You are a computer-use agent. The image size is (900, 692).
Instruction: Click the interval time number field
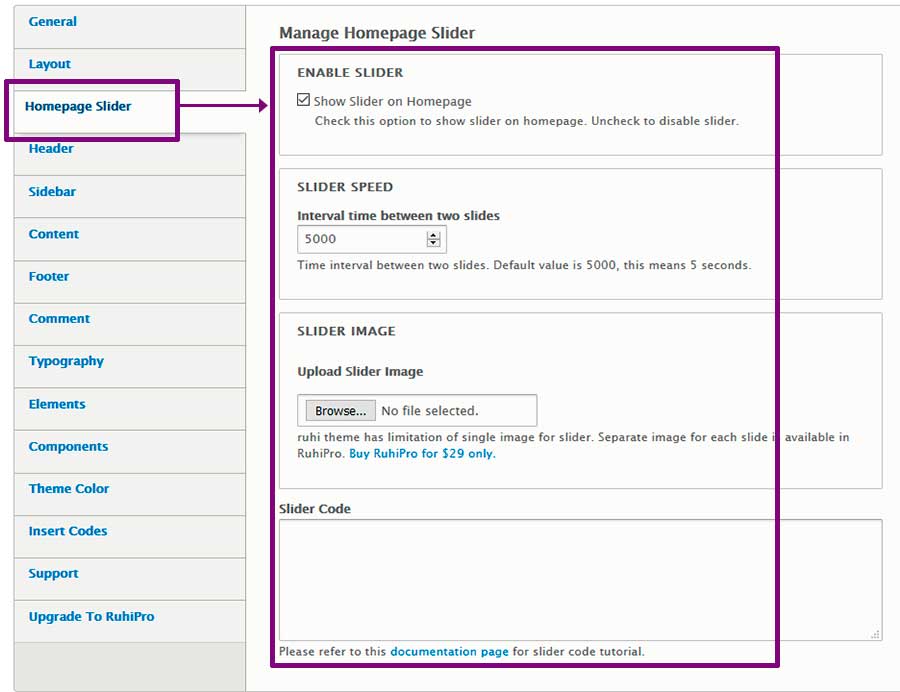click(361, 239)
